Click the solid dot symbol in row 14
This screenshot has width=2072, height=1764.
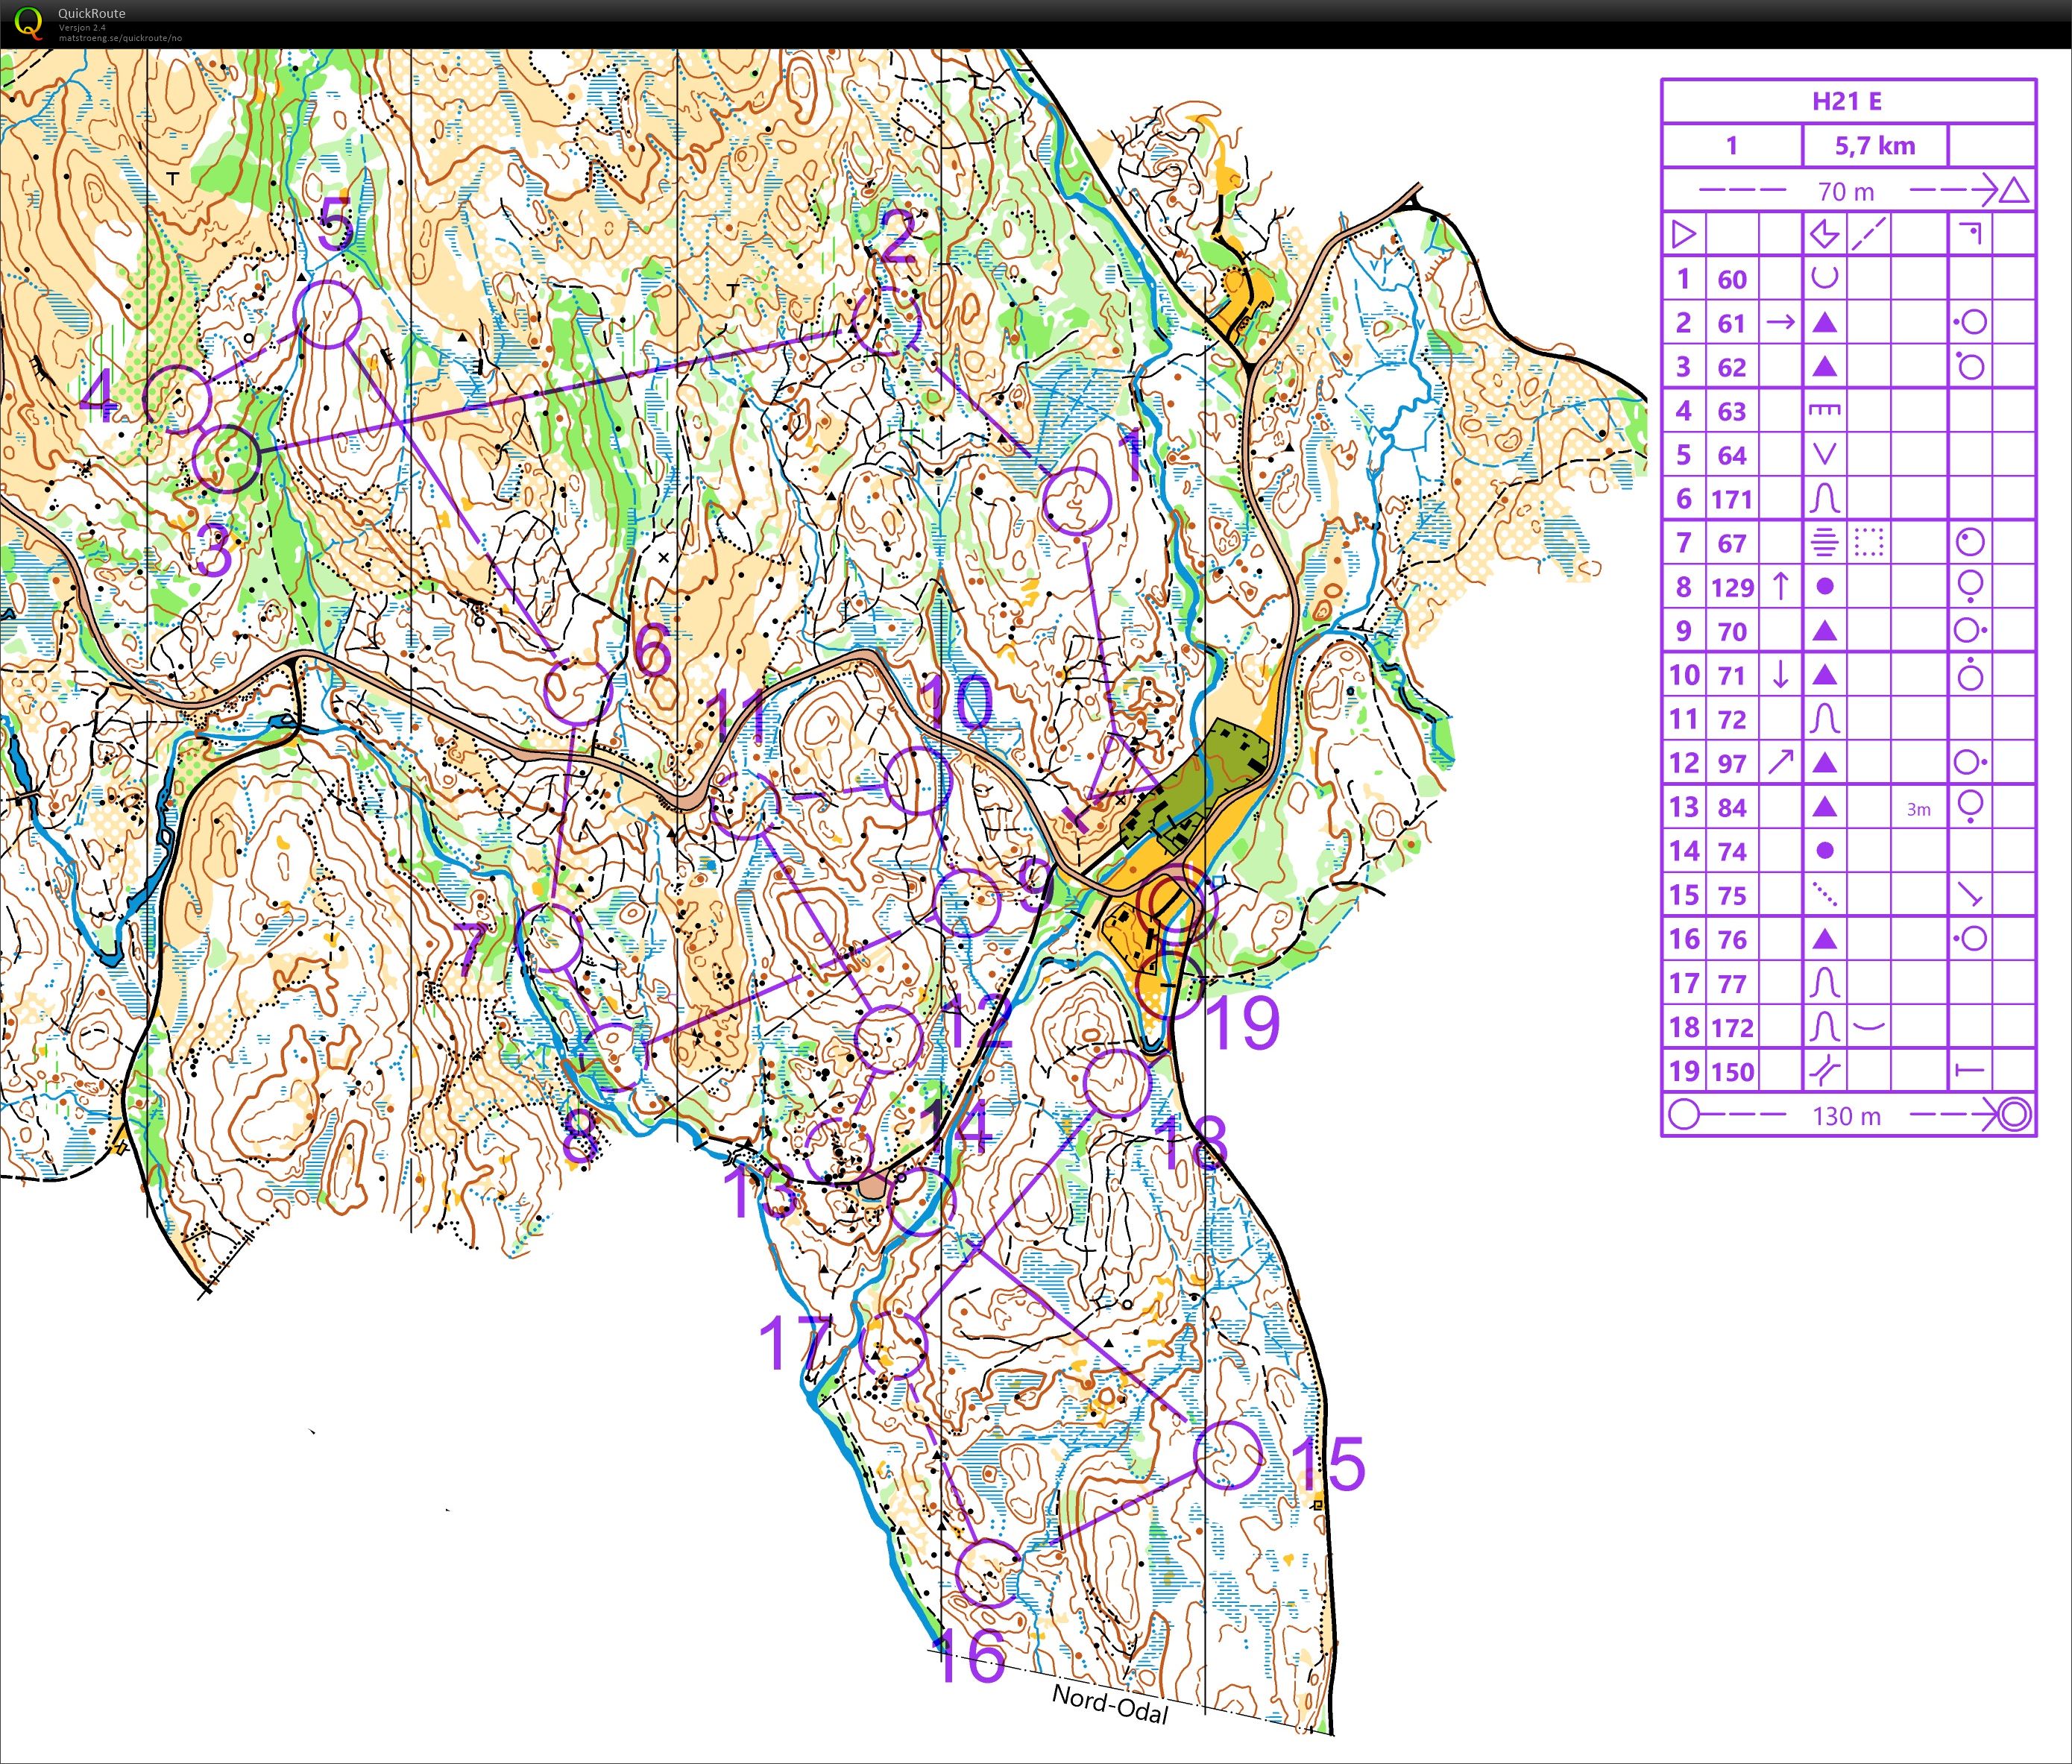click(1824, 850)
